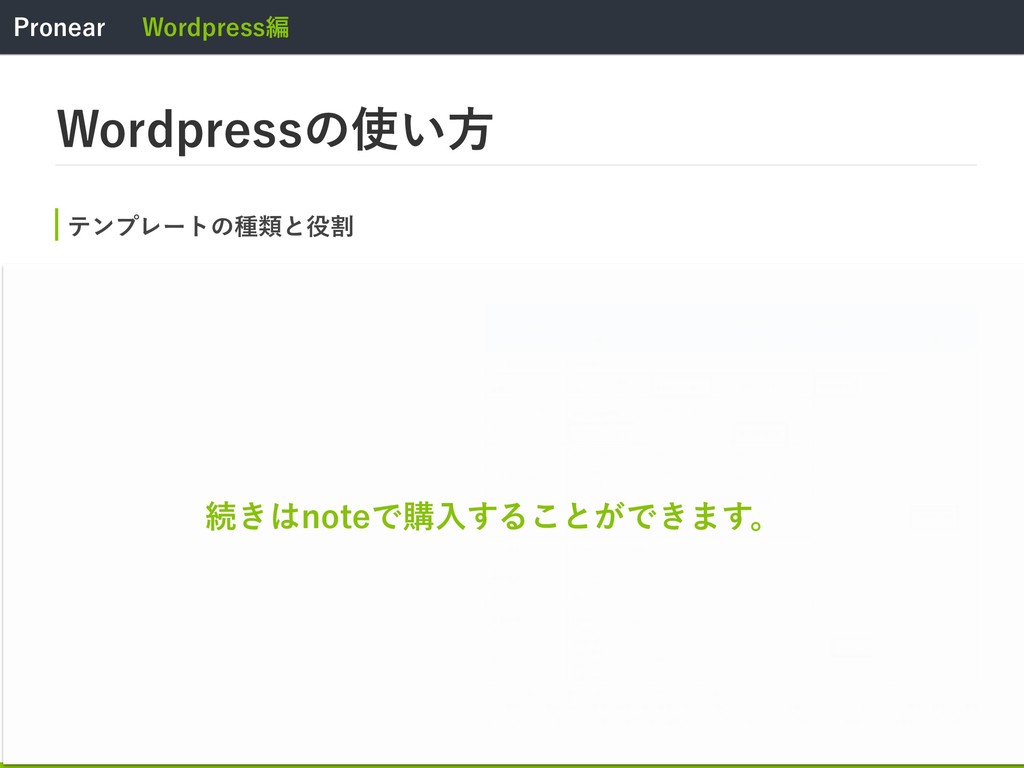Image resolution: width=1024 pixels, height=768 pixels.
Task: Select the Wordpress編 navigation item
Action: click(x=216, y=27)
